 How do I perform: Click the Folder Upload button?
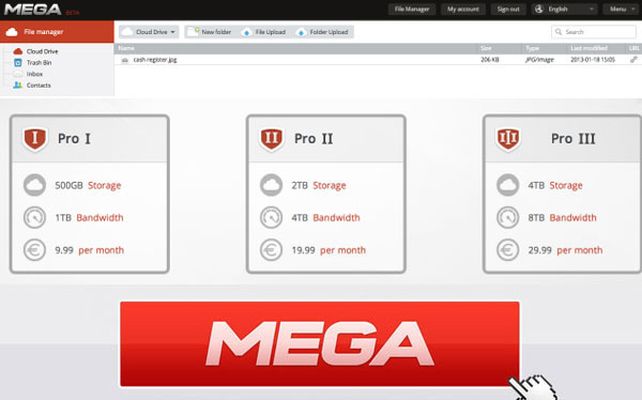tap(323, 32)
